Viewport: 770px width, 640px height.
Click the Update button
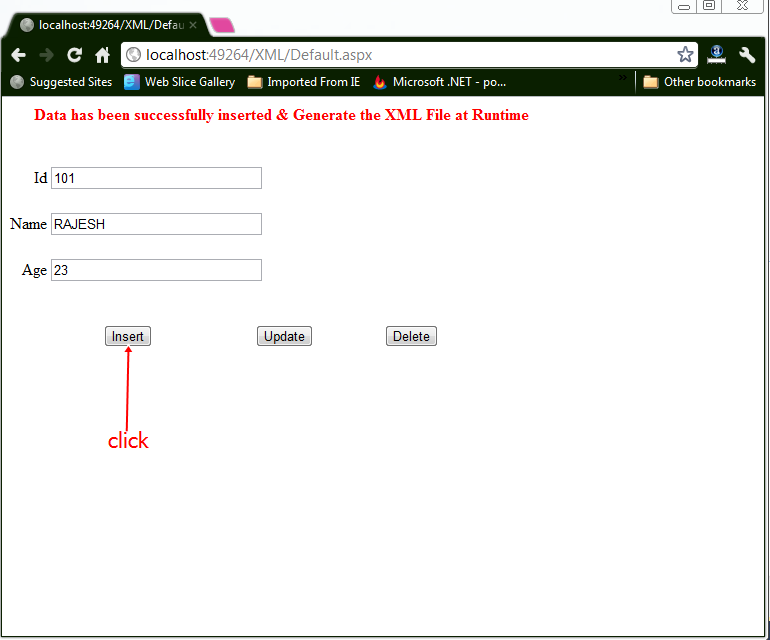pos(284,336)
